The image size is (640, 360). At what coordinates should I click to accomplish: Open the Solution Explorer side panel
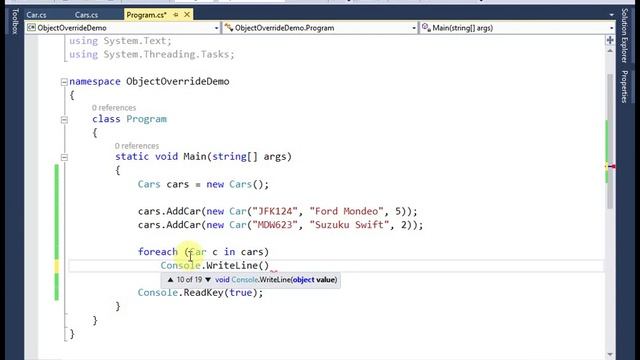624,36
